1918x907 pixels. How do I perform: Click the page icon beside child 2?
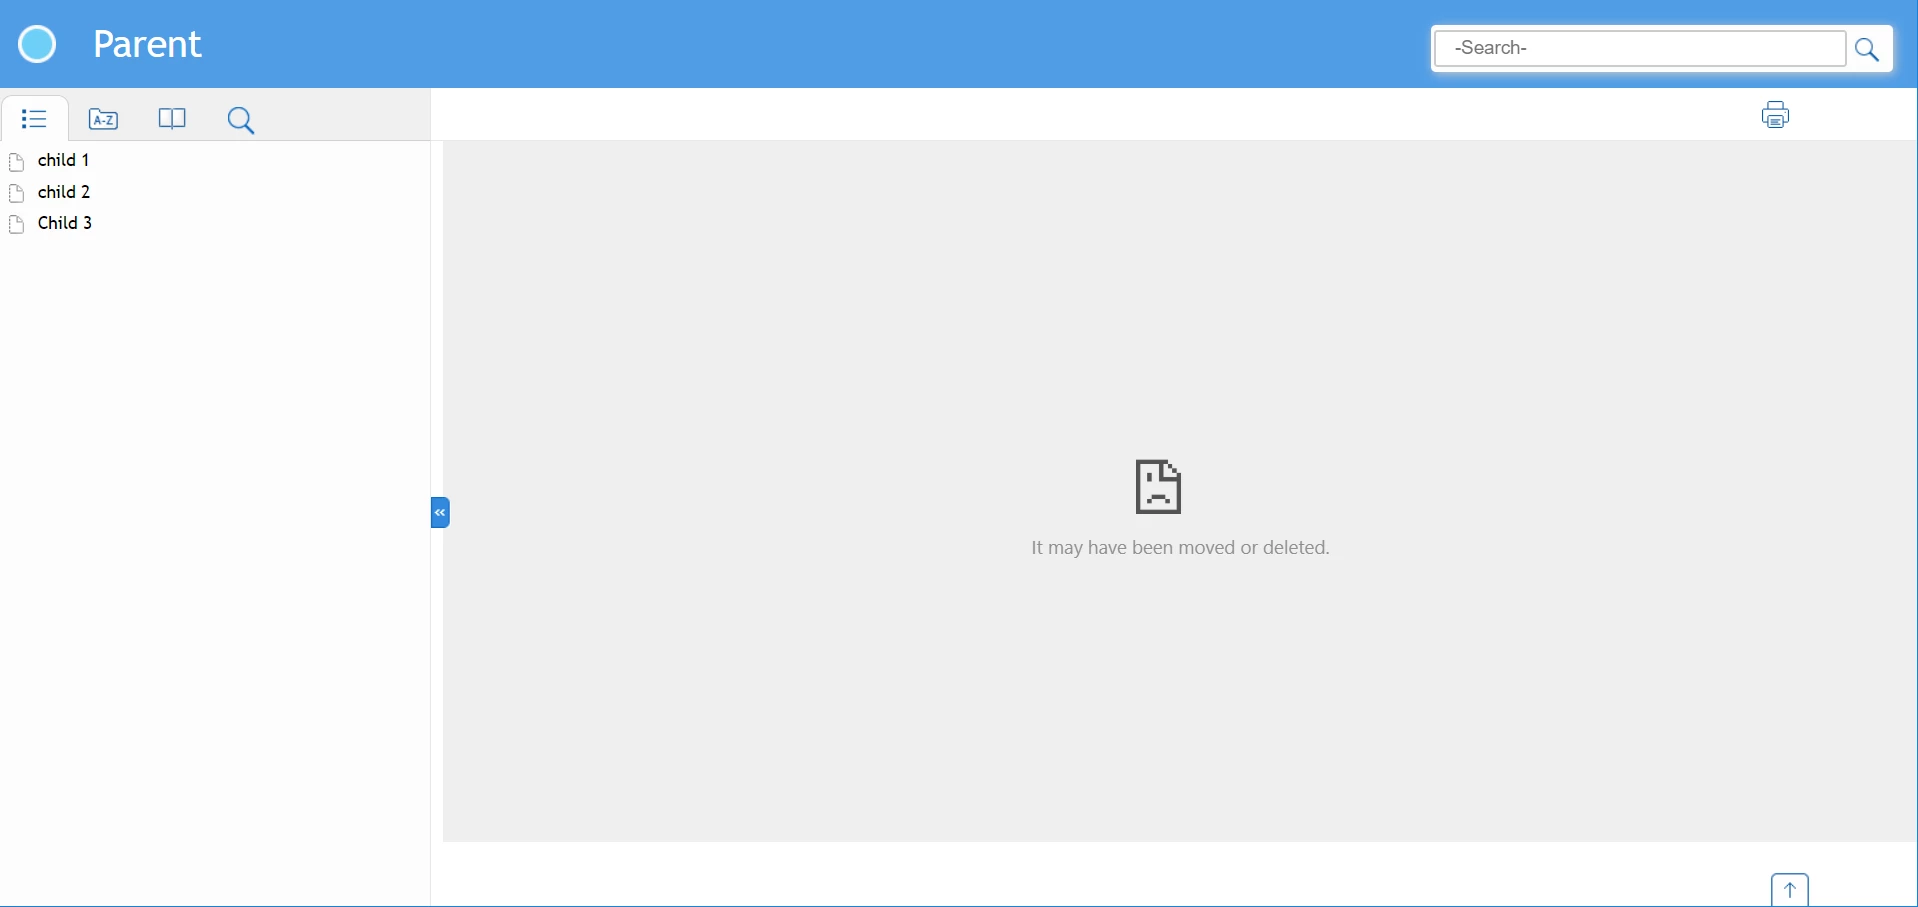point(17,194)
